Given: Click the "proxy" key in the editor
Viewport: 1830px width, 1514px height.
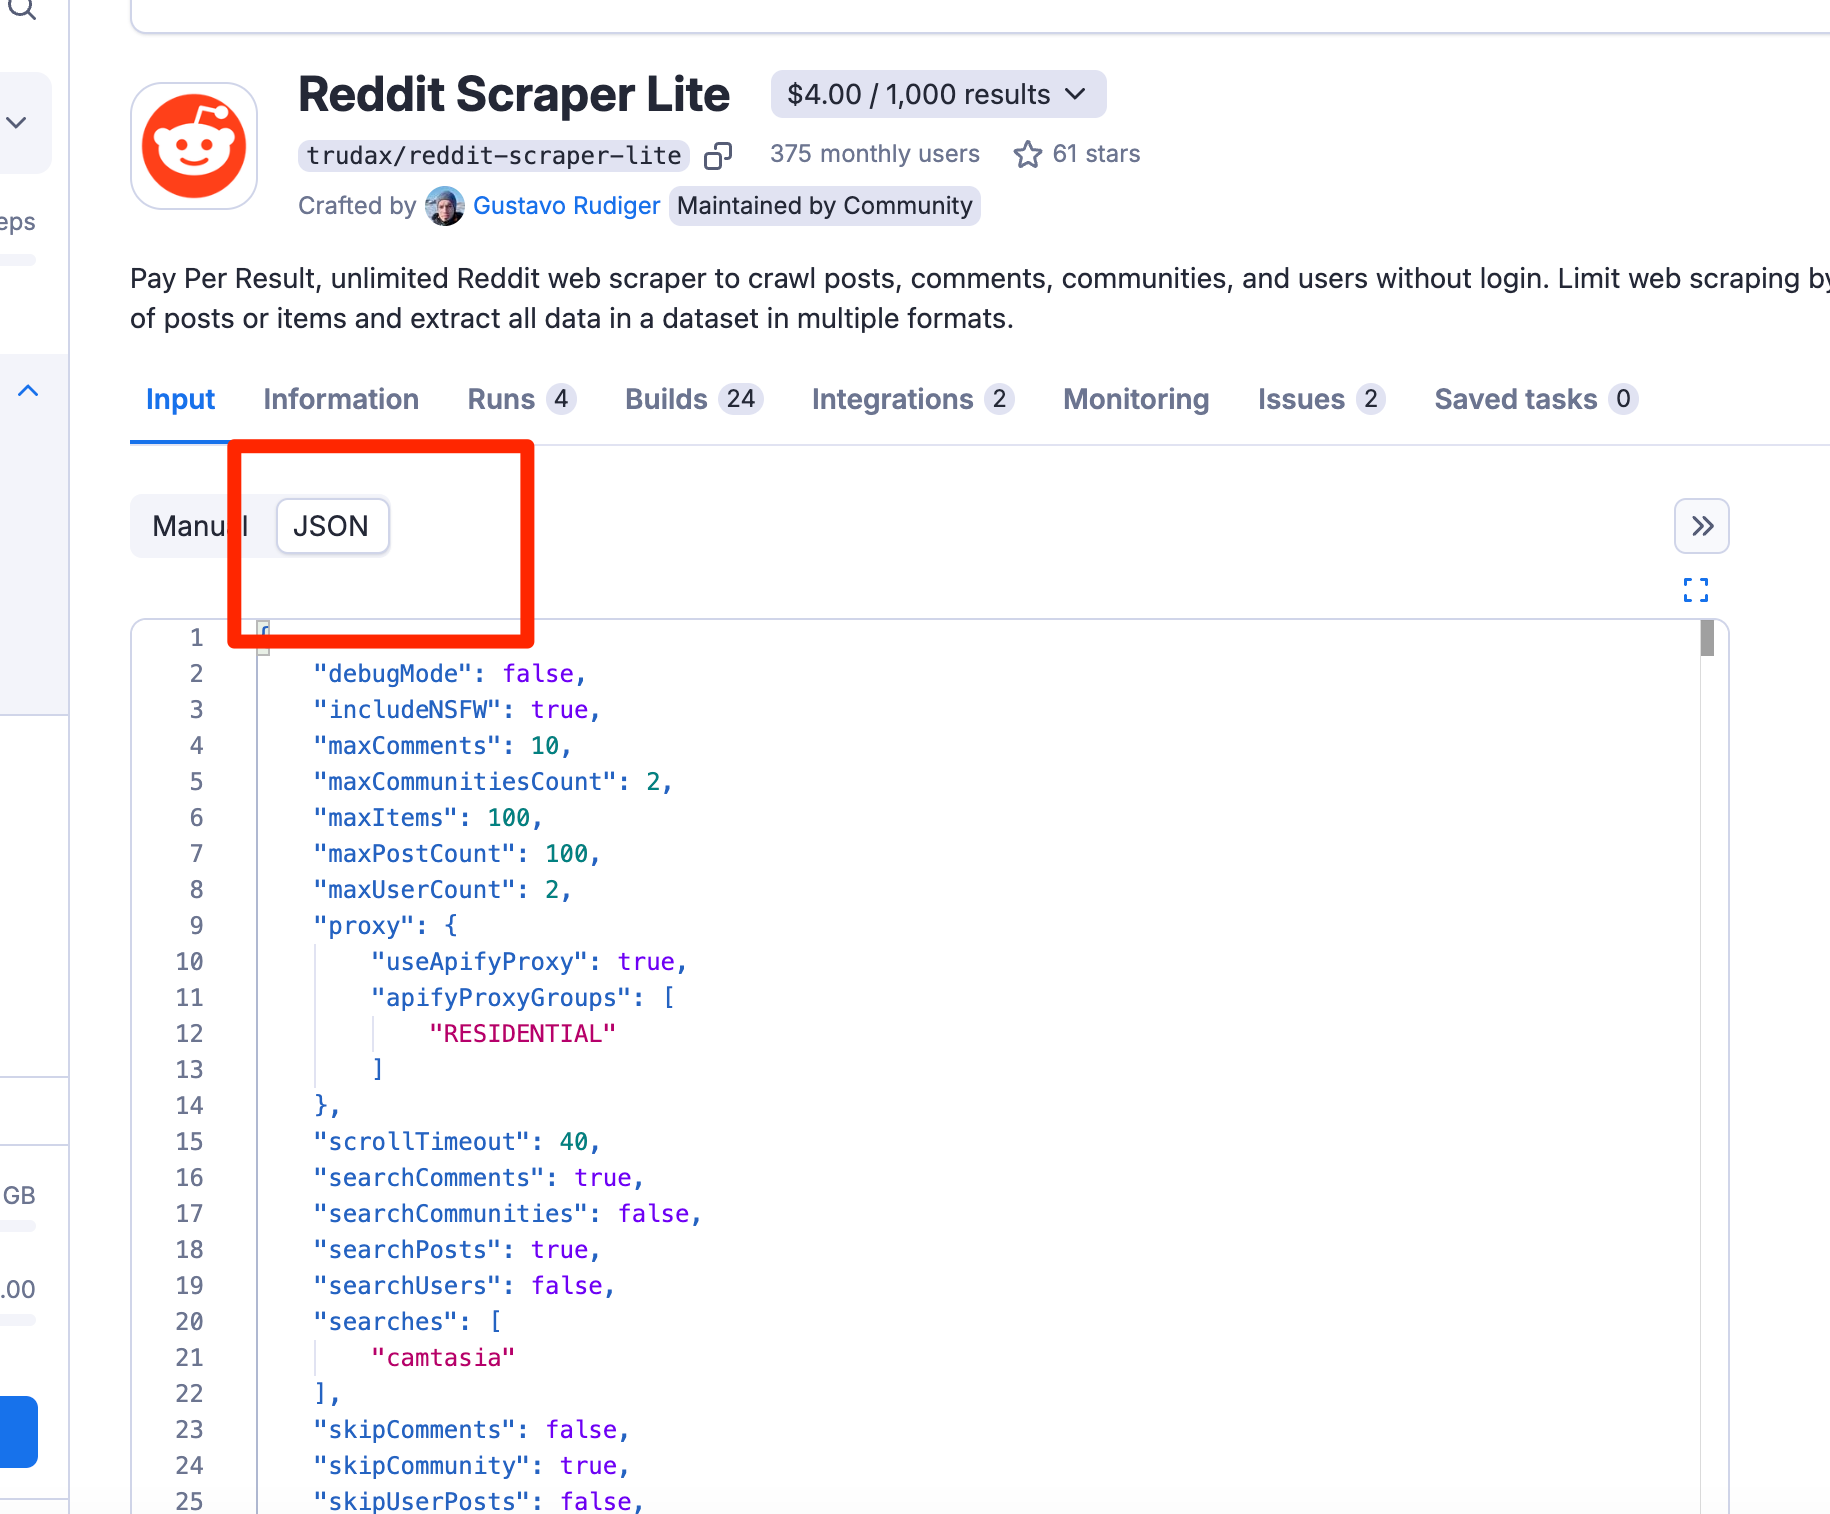Looking at the screenshot, I should click(x=363, y=926).
